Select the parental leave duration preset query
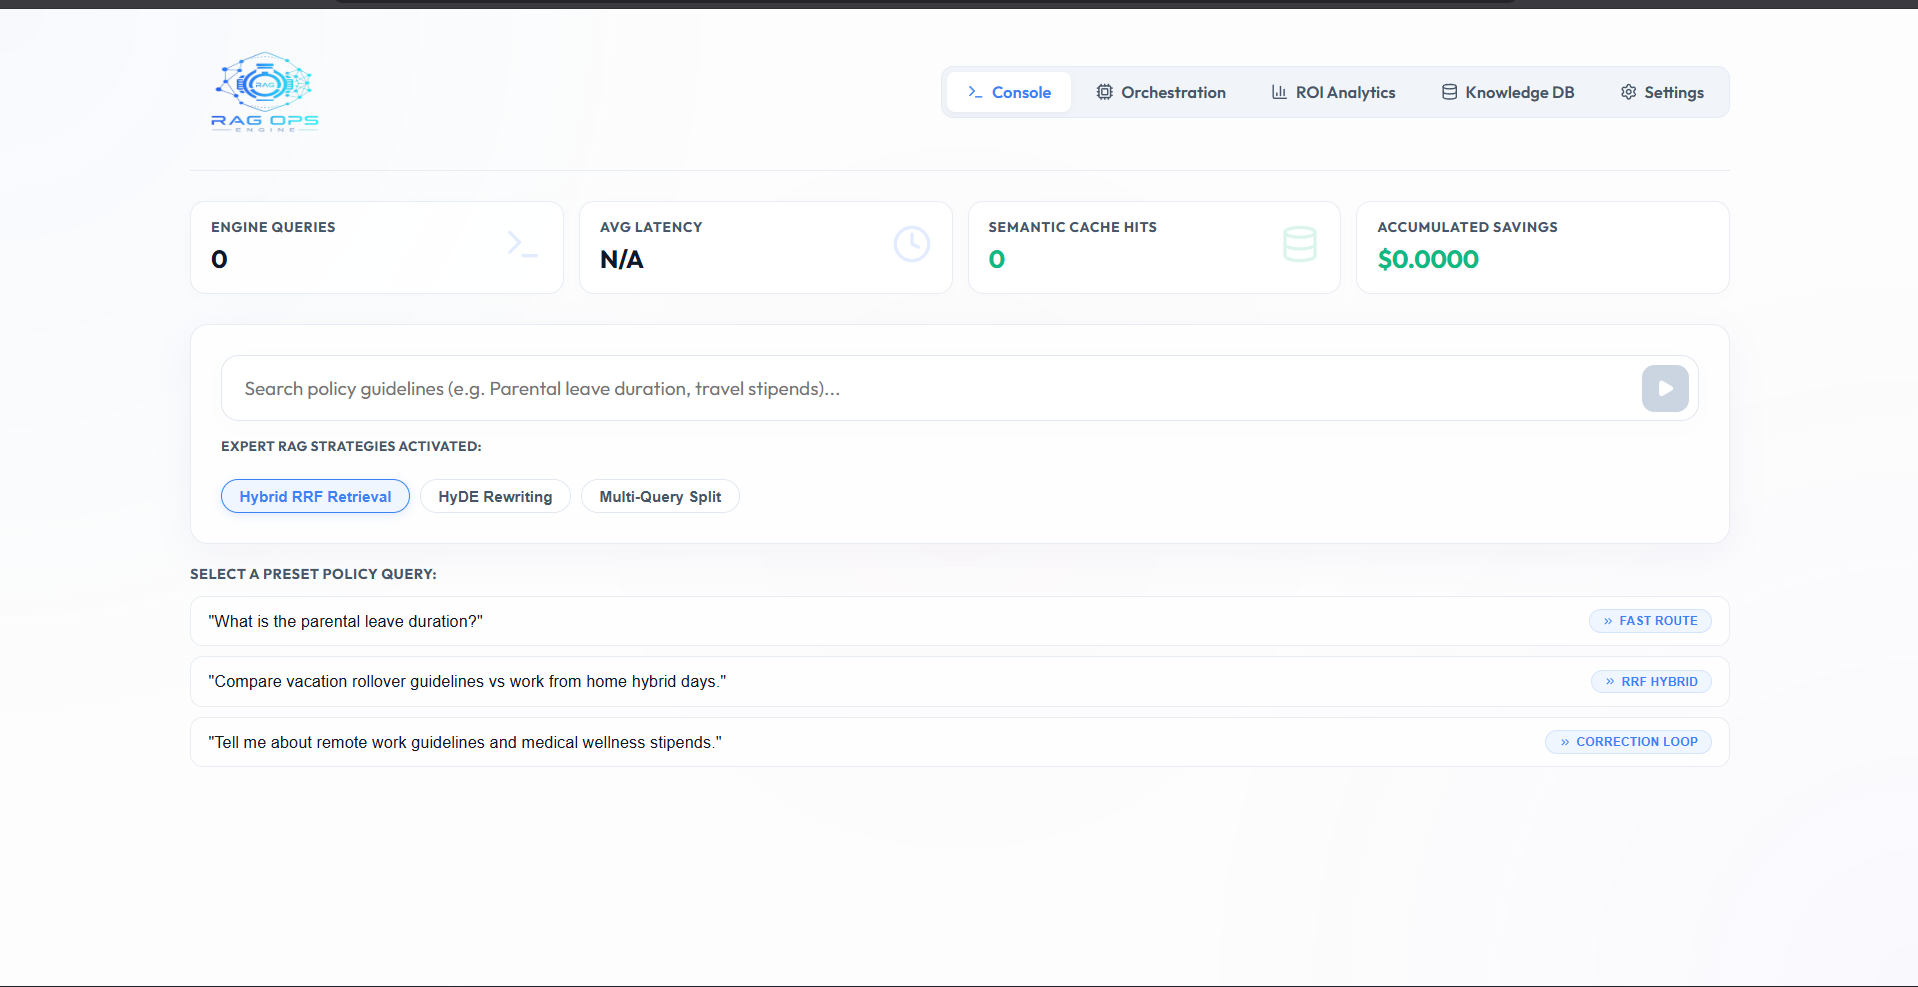Viewport: 1918px width, 987px height. click(959, 621)
